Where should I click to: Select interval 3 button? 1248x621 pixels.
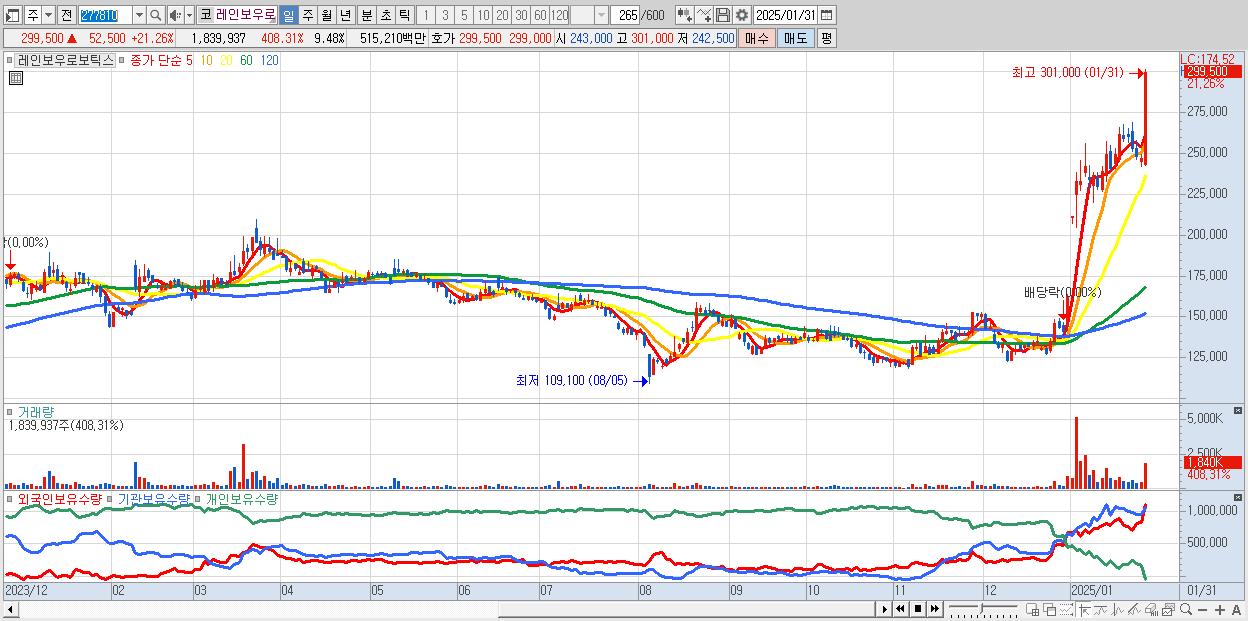(x=445, y=15)
